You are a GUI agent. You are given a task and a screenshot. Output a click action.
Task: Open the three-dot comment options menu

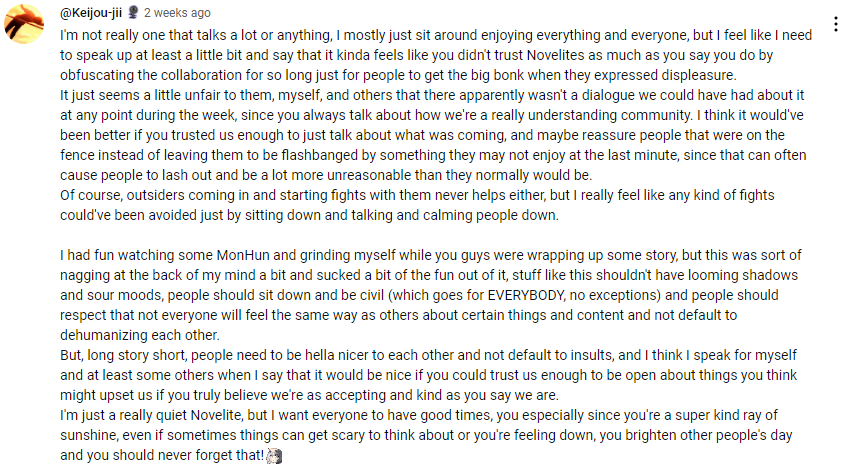tap(836, 24)
